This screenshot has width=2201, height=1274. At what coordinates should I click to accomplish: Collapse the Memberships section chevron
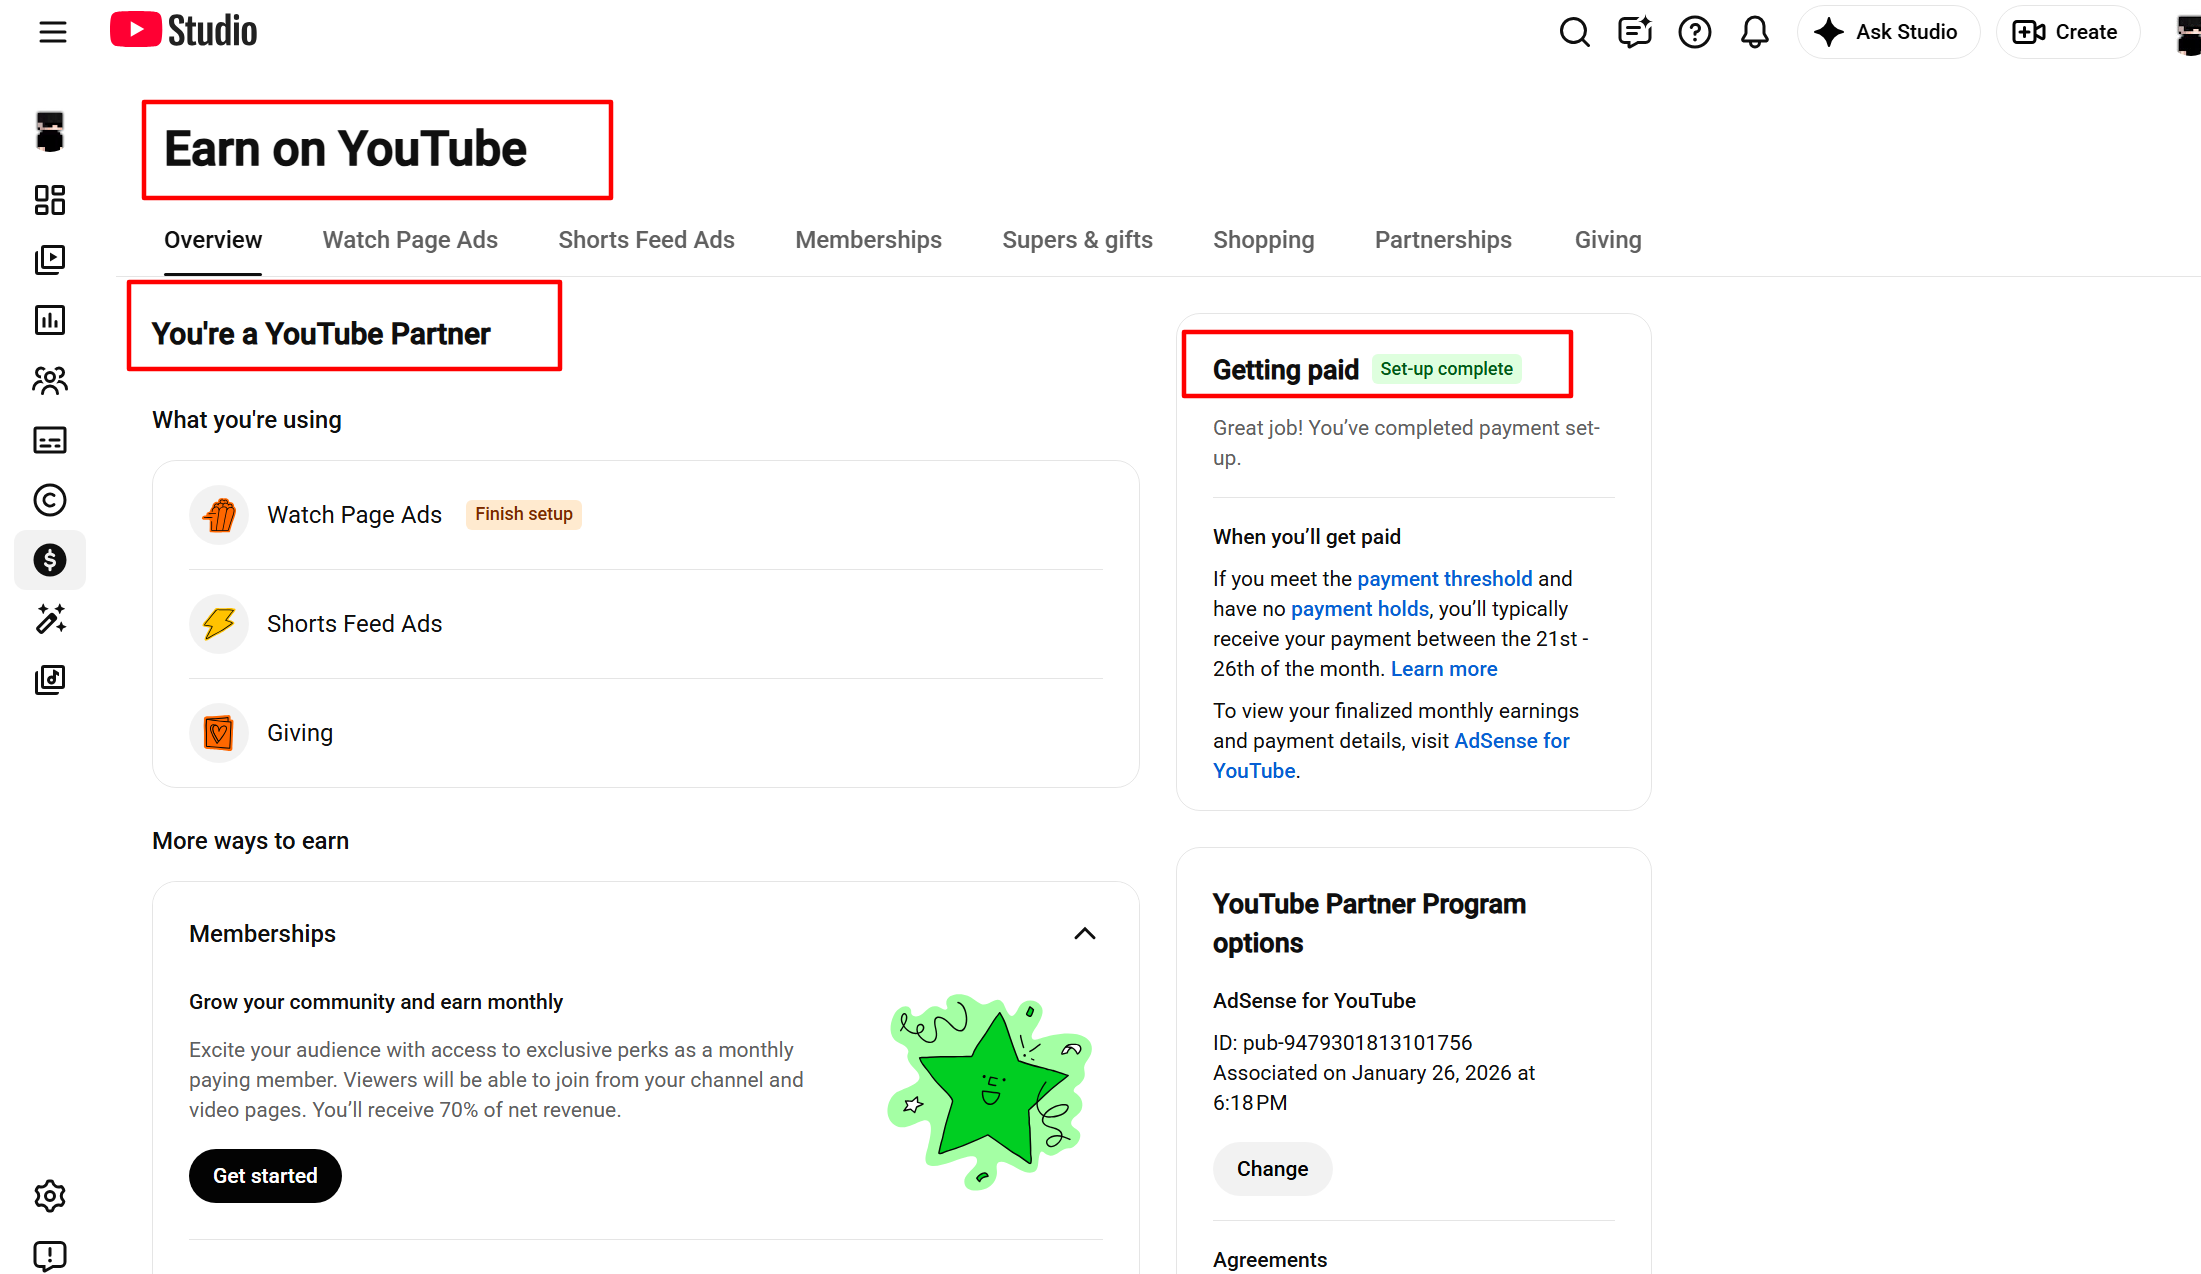[1084, 934]
